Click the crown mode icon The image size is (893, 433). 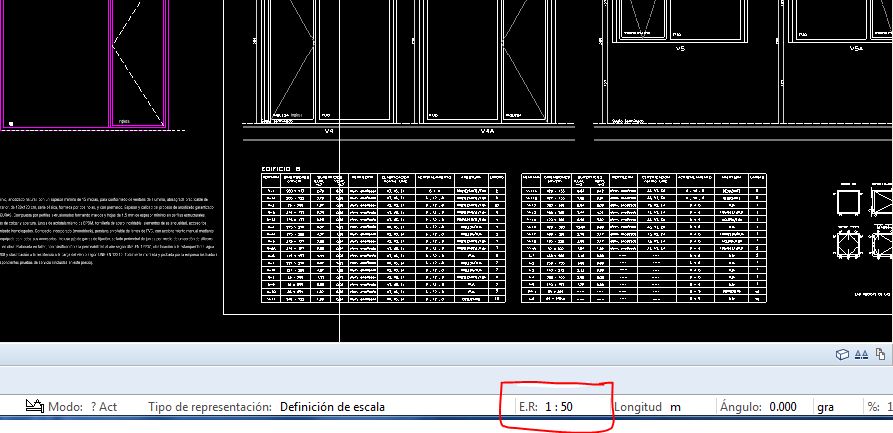[35, 406]
